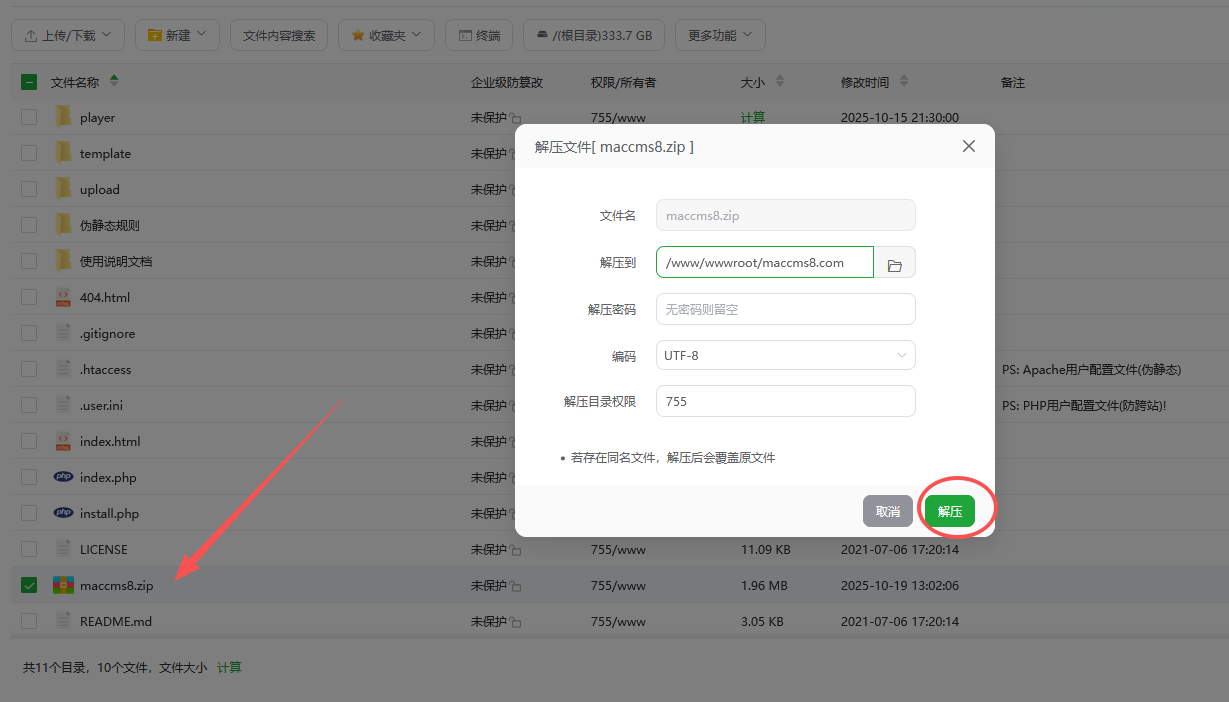
Task: Open the 收藏夹 favorites menu
Action: [x=386, y=35]
